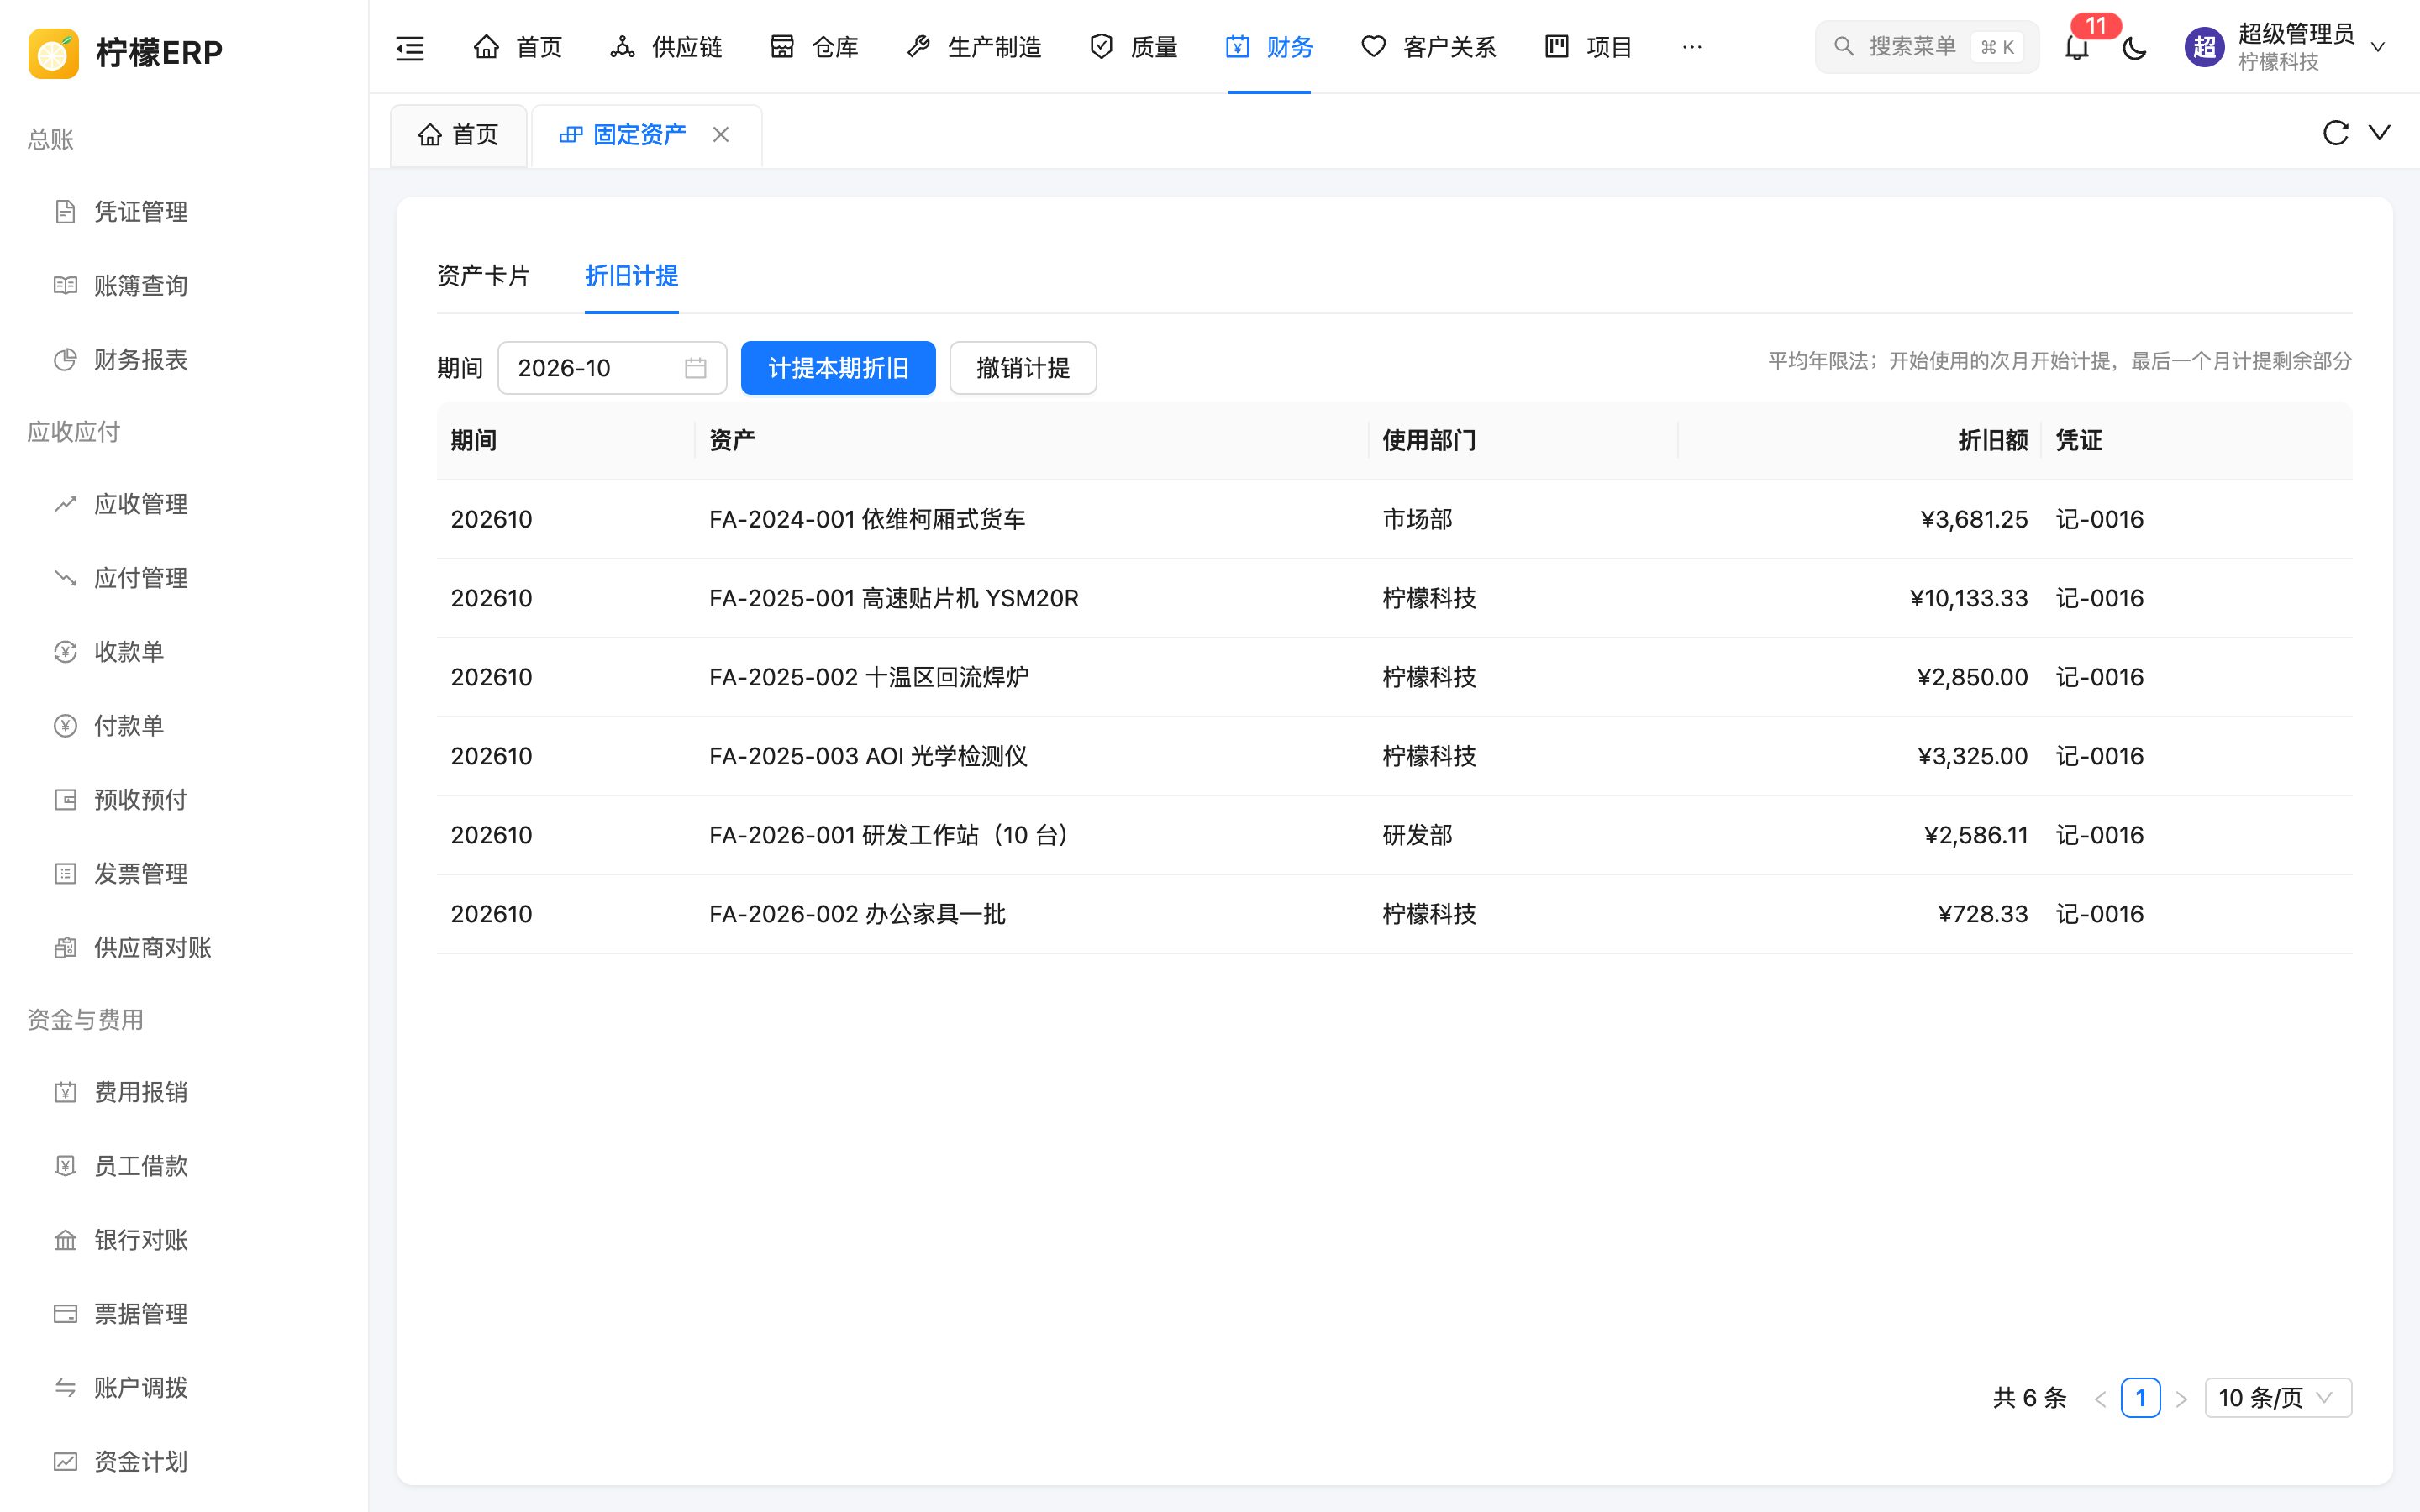Screen dimensions: 2420x1512
Task: Expand the tab bar options chevron
Action: click(x=2380, y=133)
